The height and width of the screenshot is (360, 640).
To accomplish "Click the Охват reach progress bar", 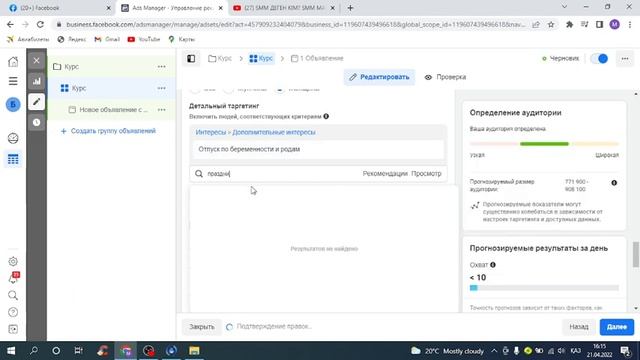I will pos(544,288).
